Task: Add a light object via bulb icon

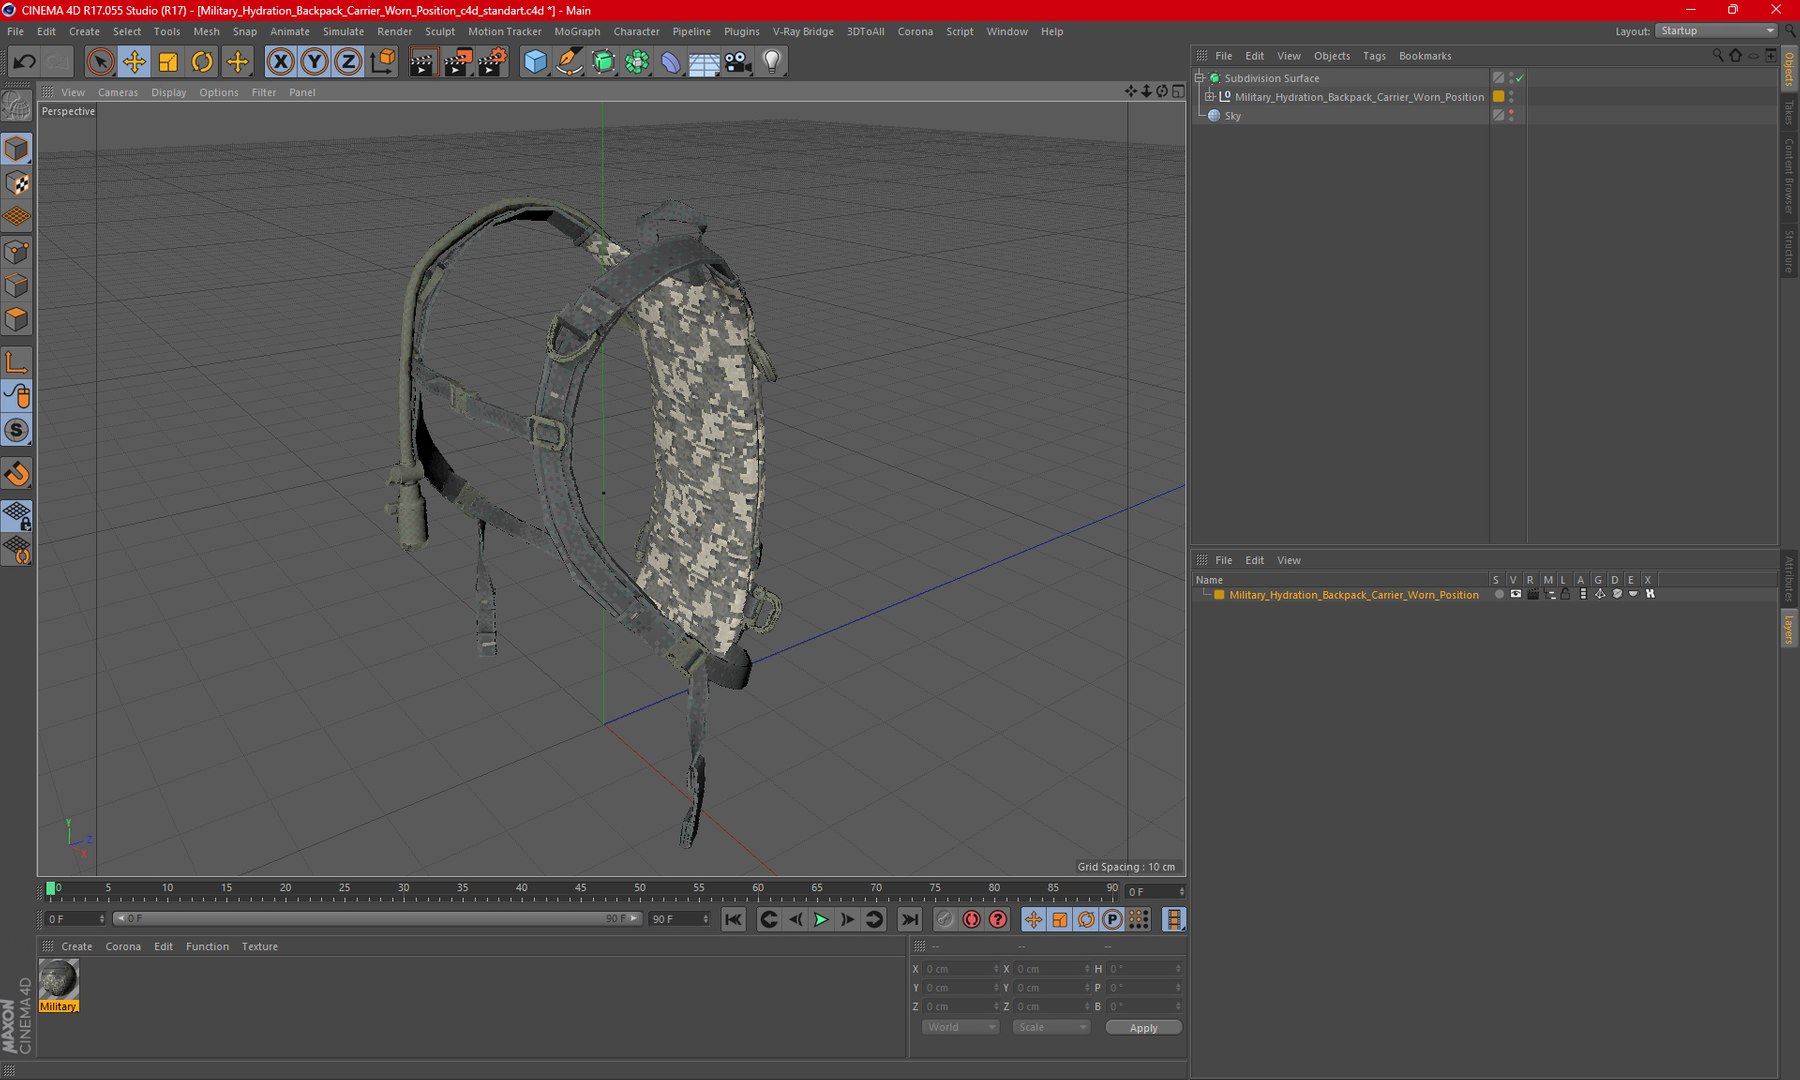Action: tap(772, 62)
